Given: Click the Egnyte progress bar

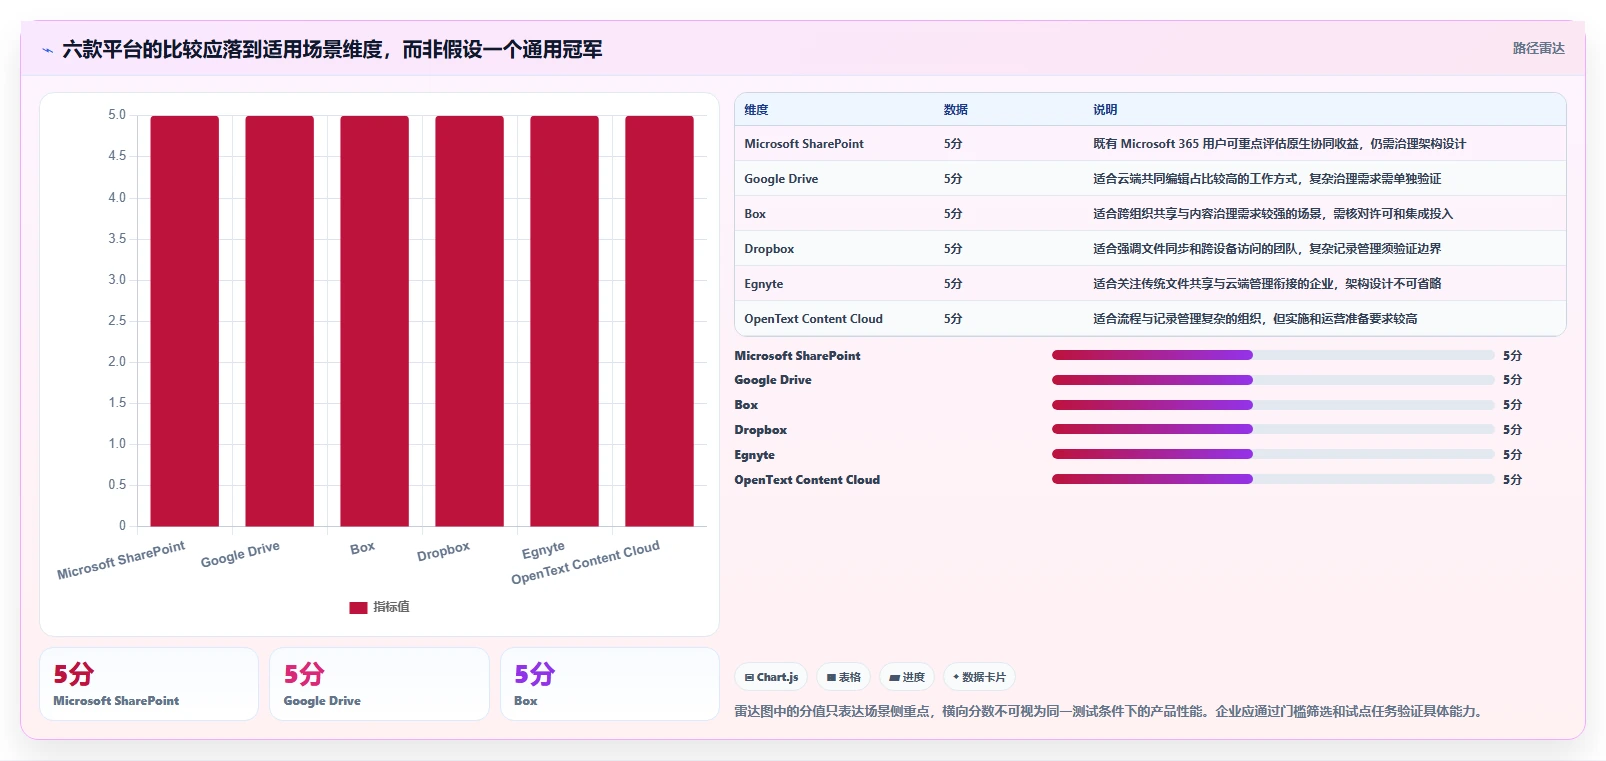Looking at the screenshot, I should point(1273,454).
